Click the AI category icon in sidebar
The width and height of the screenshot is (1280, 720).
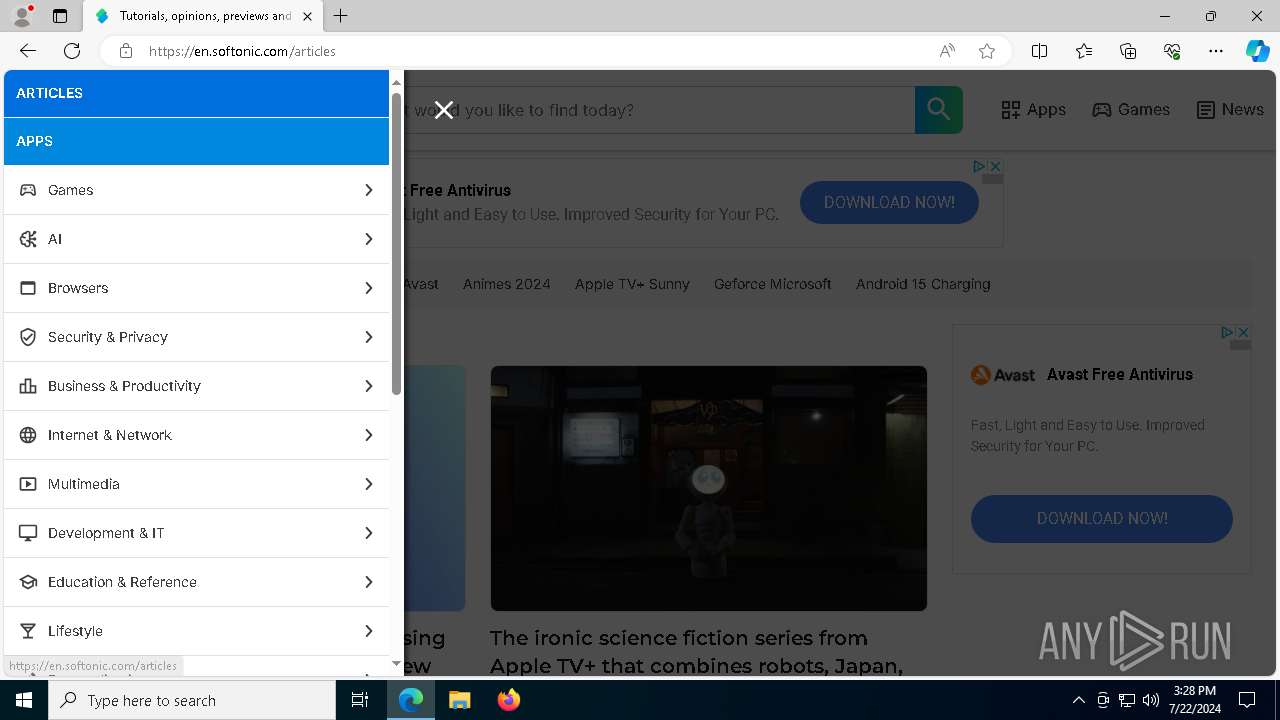click(28, 239)
